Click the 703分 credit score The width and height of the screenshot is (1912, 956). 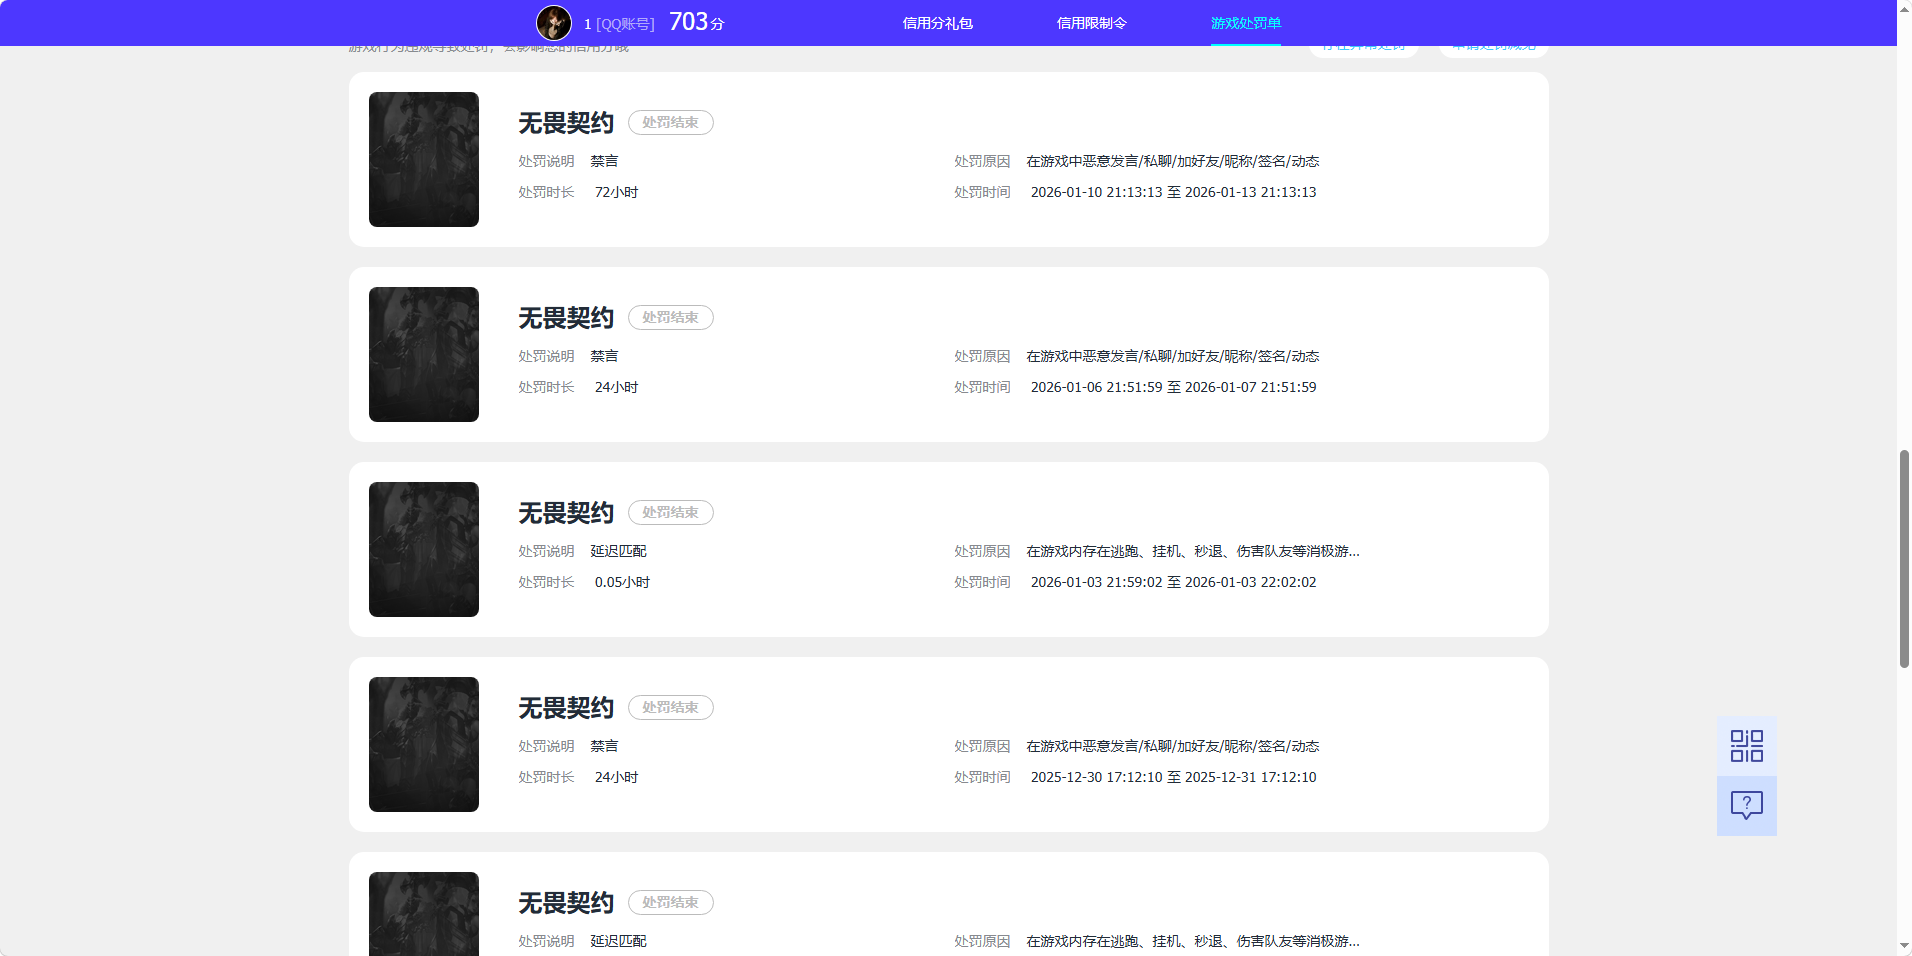coord(697,22)
